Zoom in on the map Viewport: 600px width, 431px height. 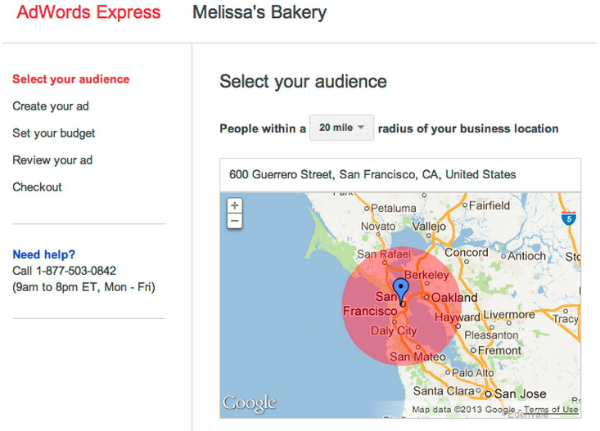(235, 206)
